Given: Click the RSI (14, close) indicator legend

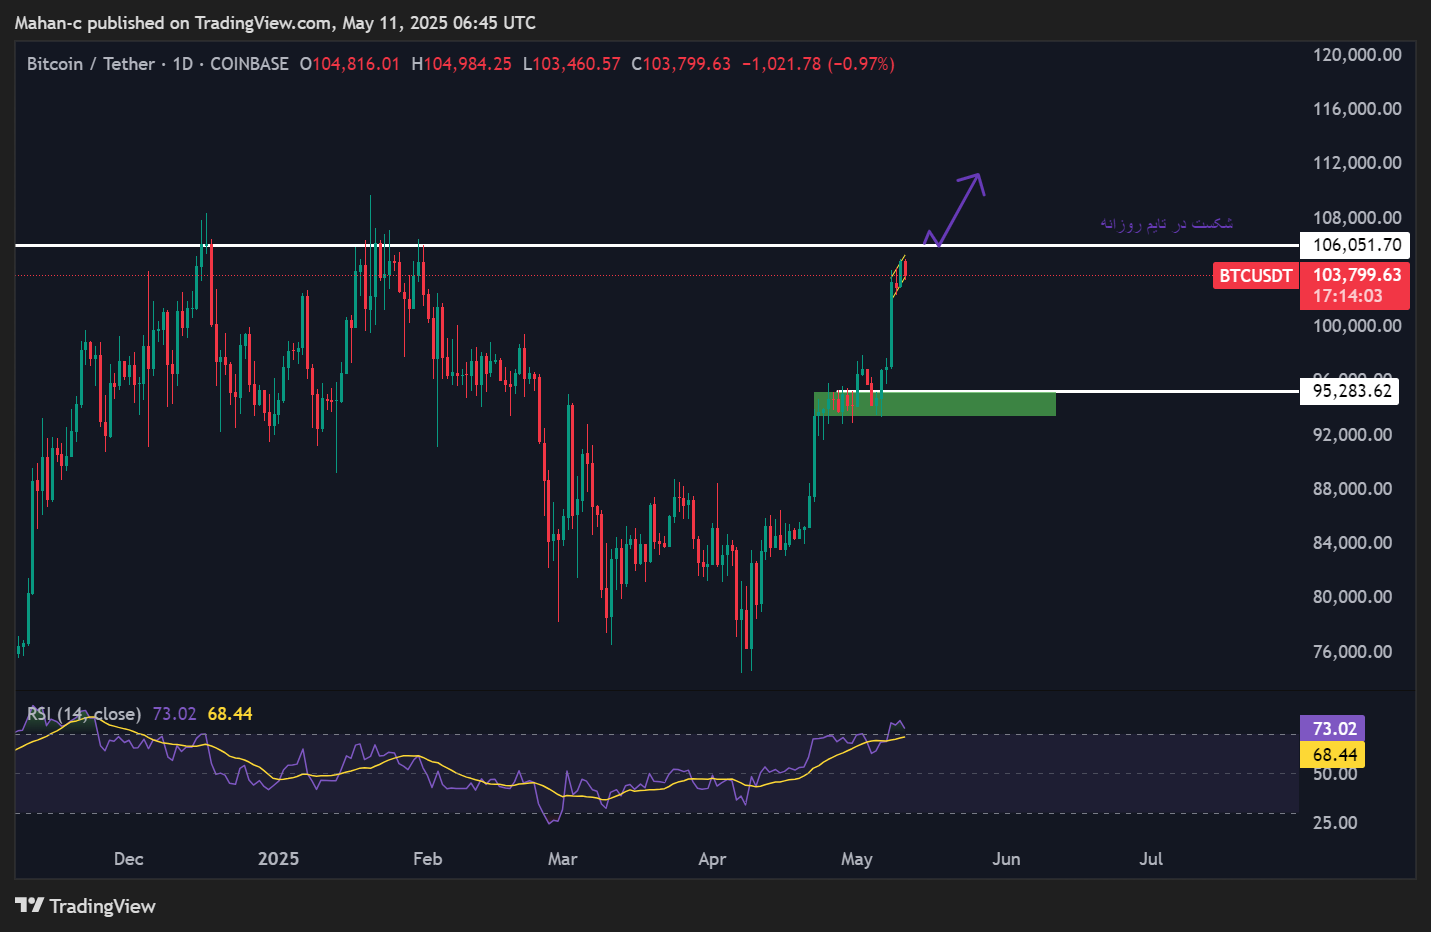Looking at the screenshot, I should click(84, 714).
